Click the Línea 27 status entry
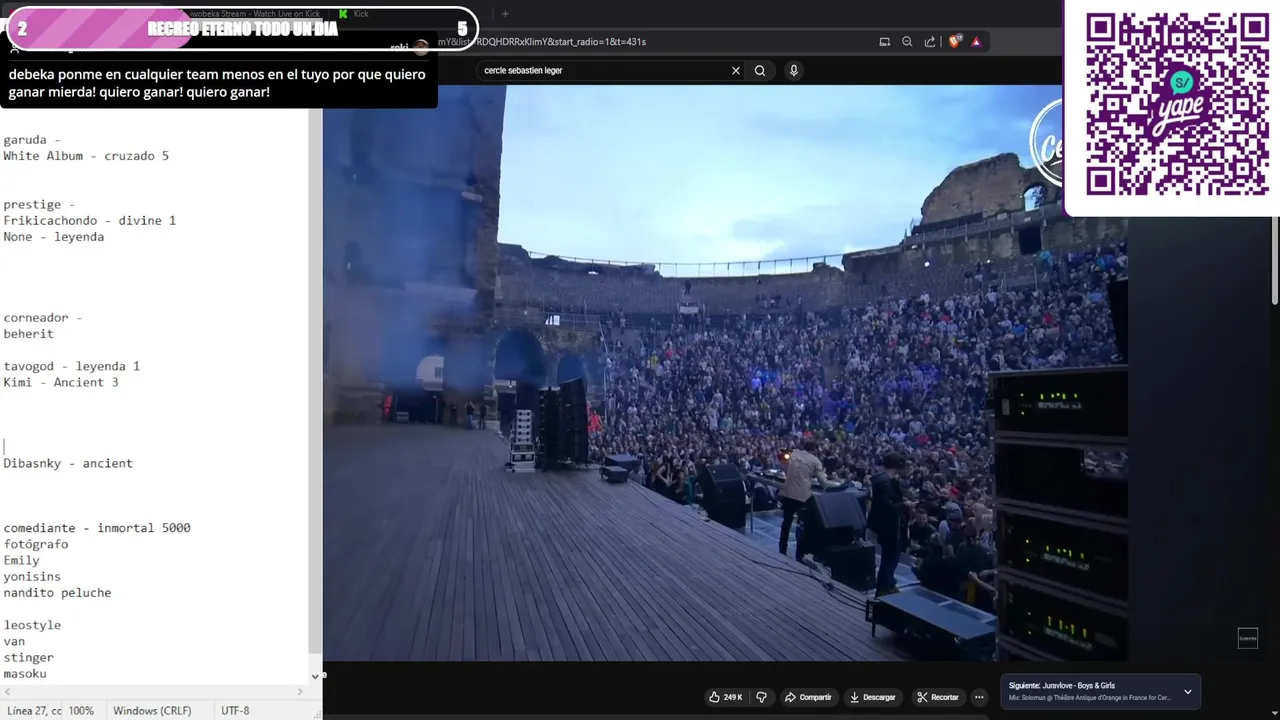1280x720 pixels. pyautogui.click(x=34, y=710)
